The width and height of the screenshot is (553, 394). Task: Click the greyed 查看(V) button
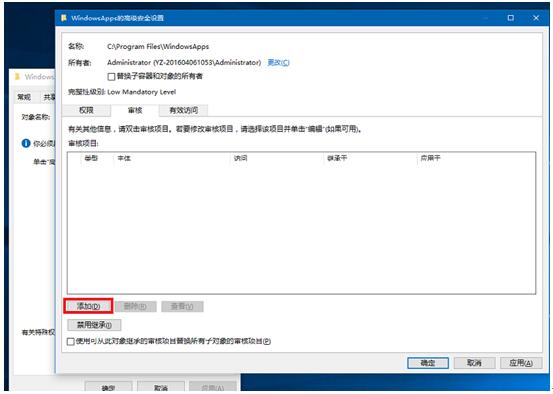click(182, 306)
